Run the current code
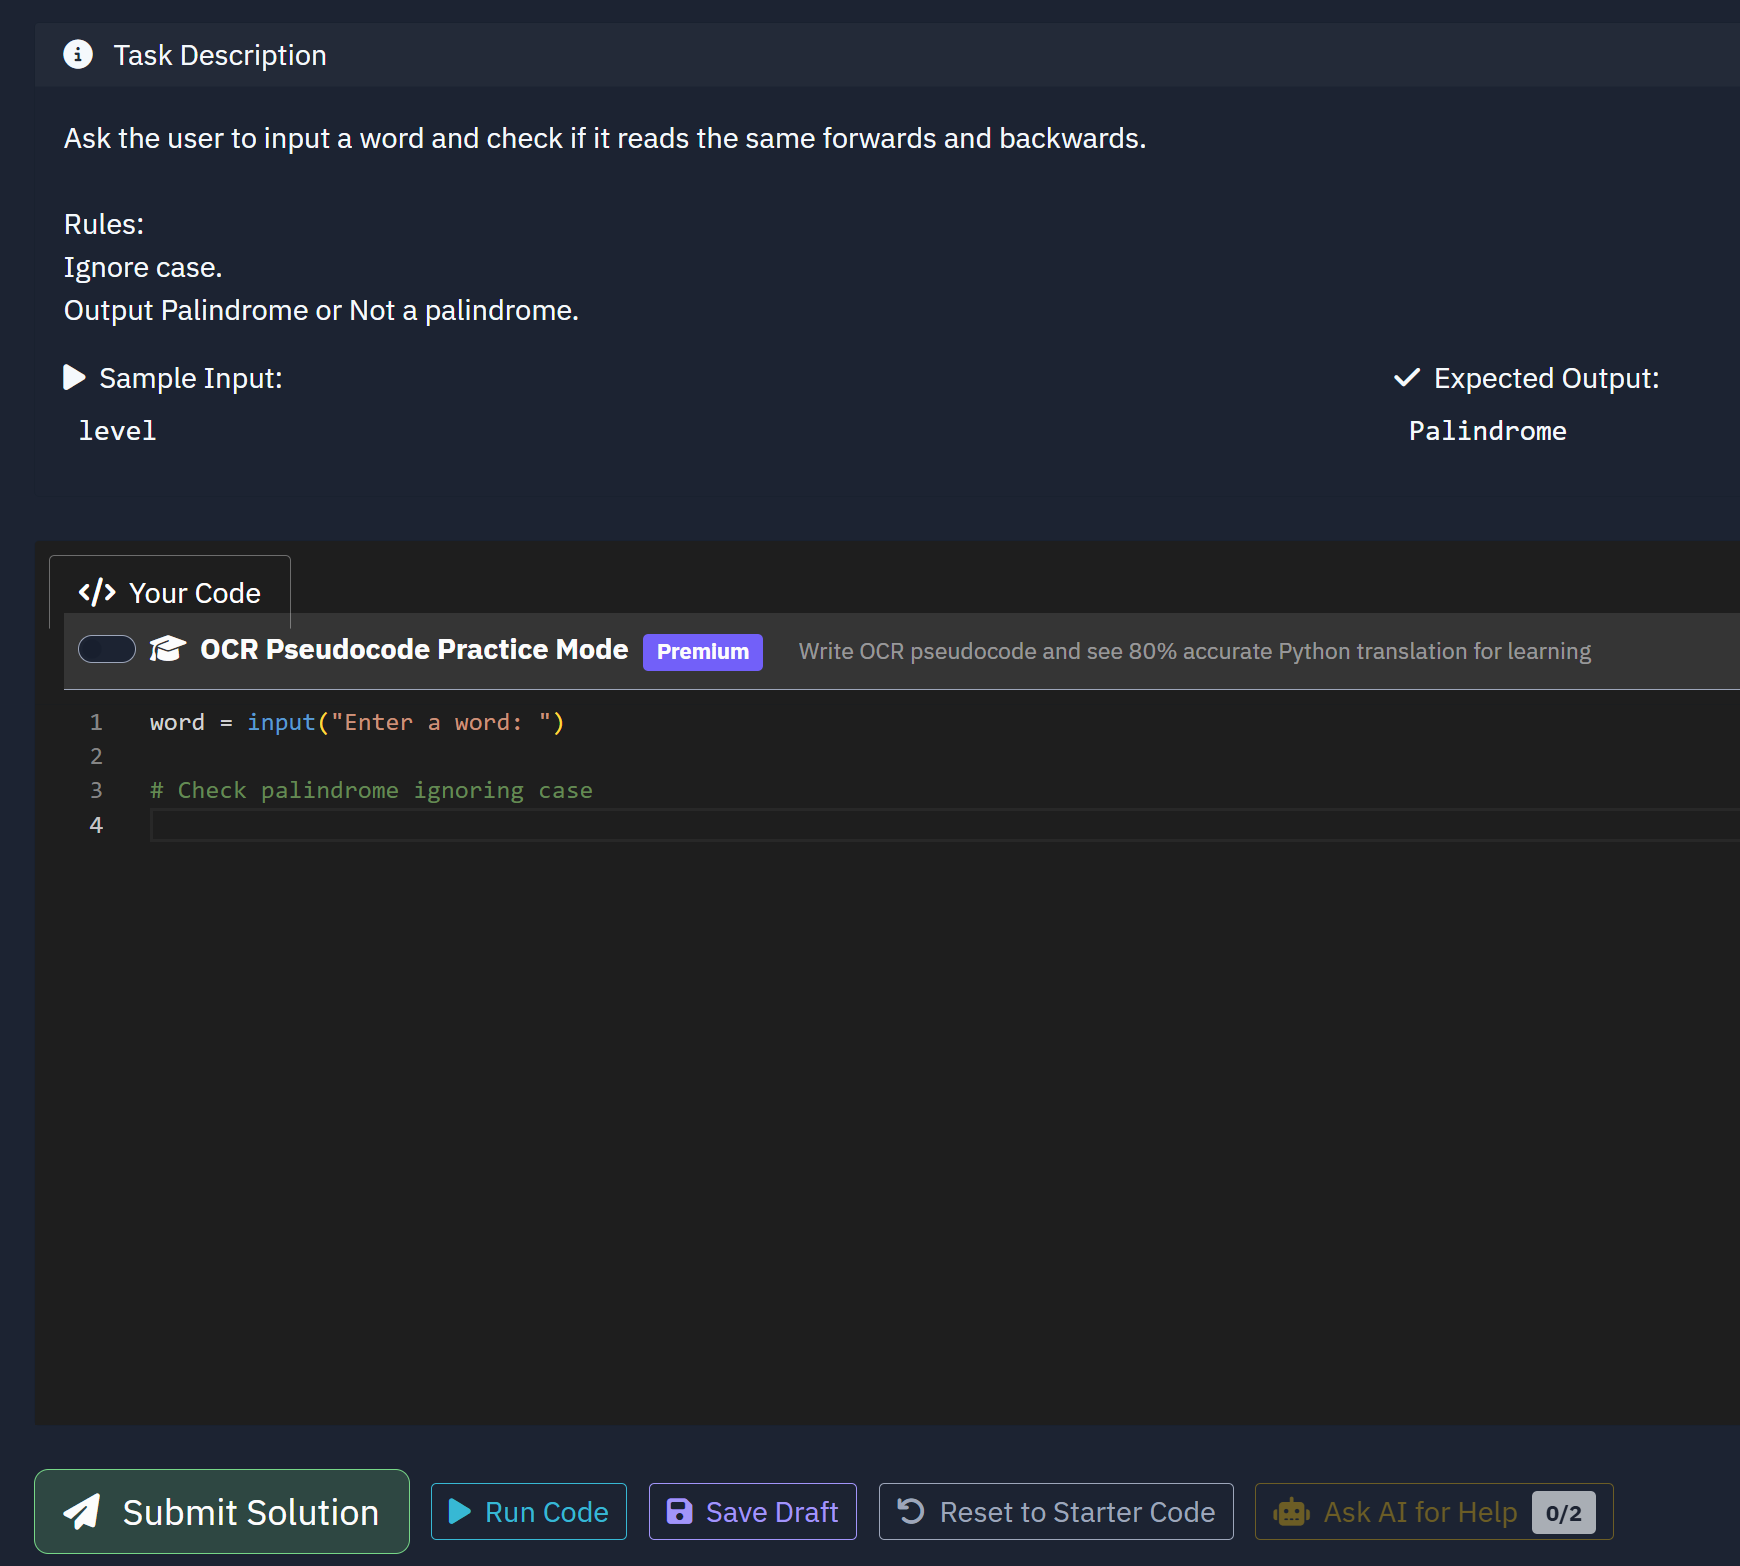This screenshot has height=1566, width=1740. pyautogui.click(x=528, y=1512)
